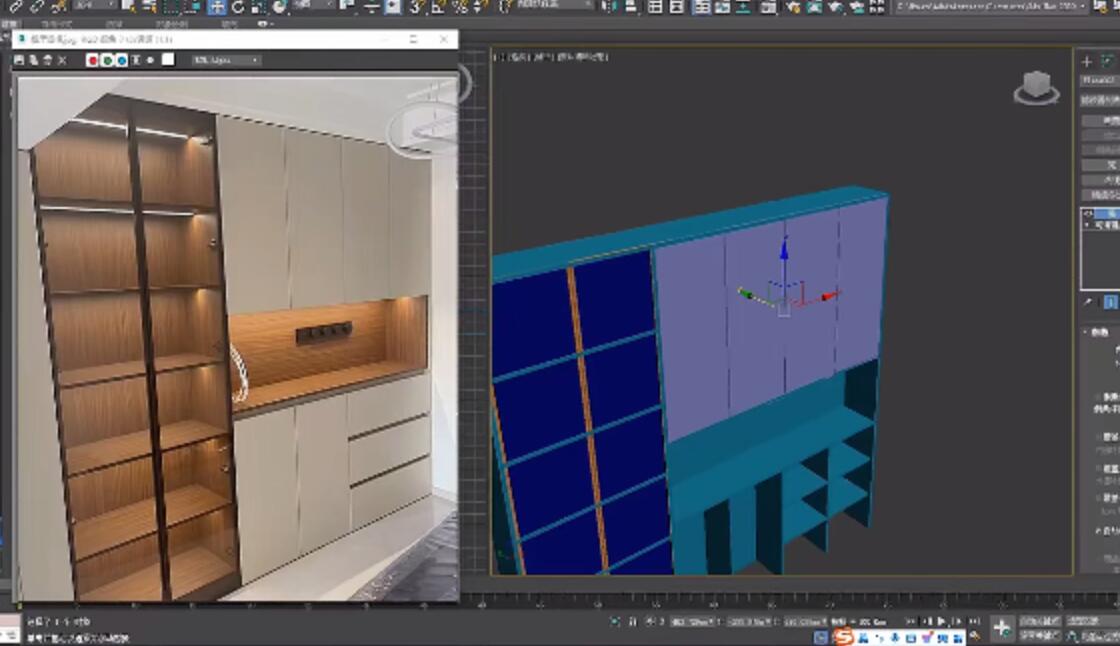Open the selection filter dropdown in toolbar
This screenshot has height=646, width=1120.
(95, 7)
